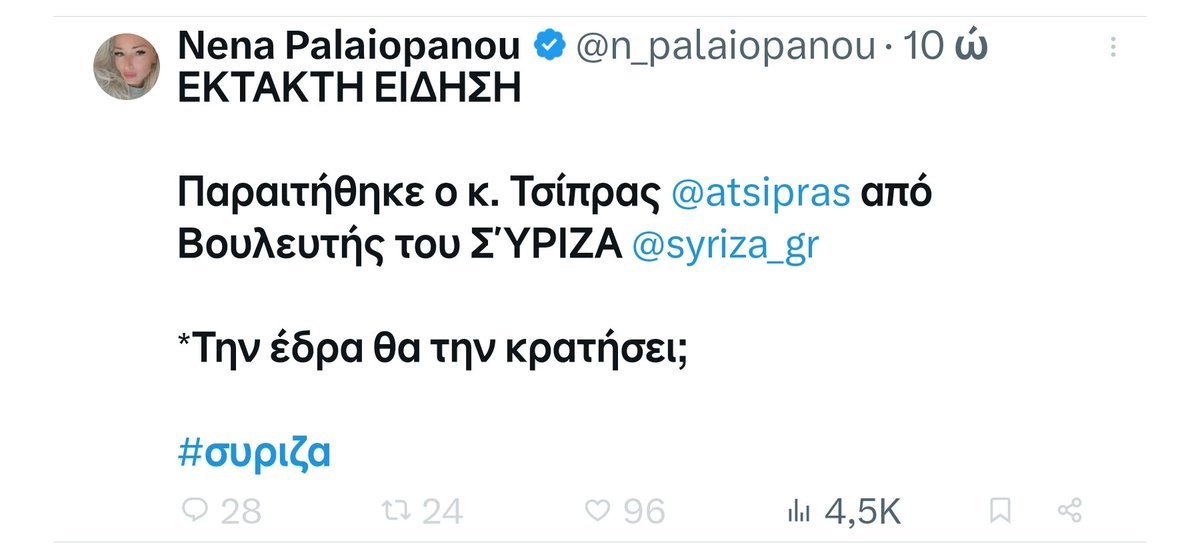This screenshot has height=555, width=1200.
Task: Click the reply speech bubble icon
Action: pyautogui.click(x=194, y=512)
